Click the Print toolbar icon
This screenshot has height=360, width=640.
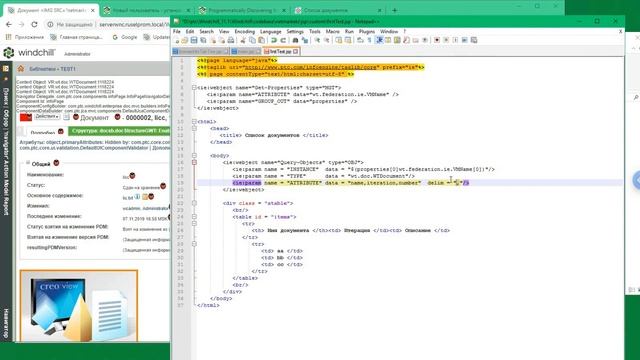point(230,40)
